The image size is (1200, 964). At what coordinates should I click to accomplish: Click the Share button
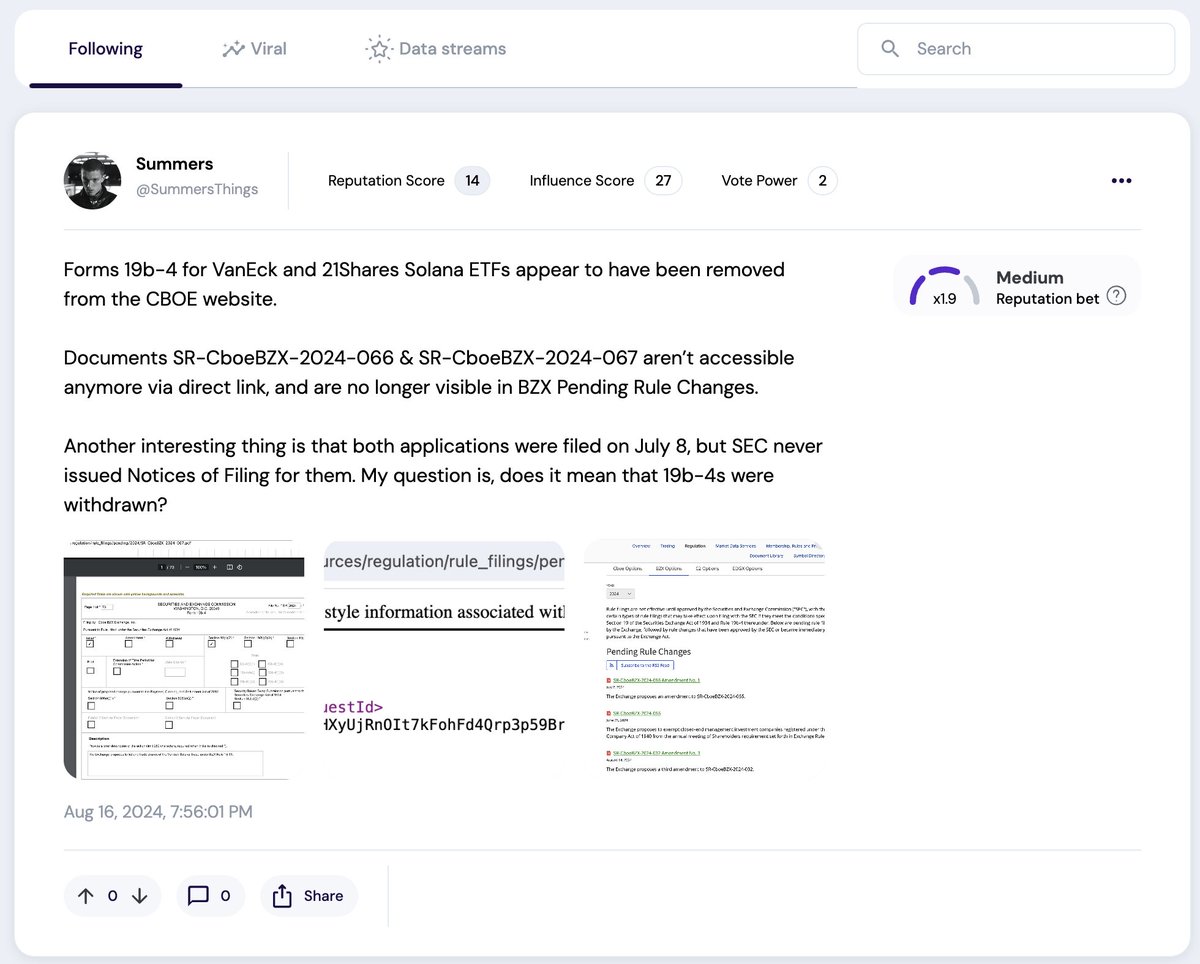[x=309, y=896]
